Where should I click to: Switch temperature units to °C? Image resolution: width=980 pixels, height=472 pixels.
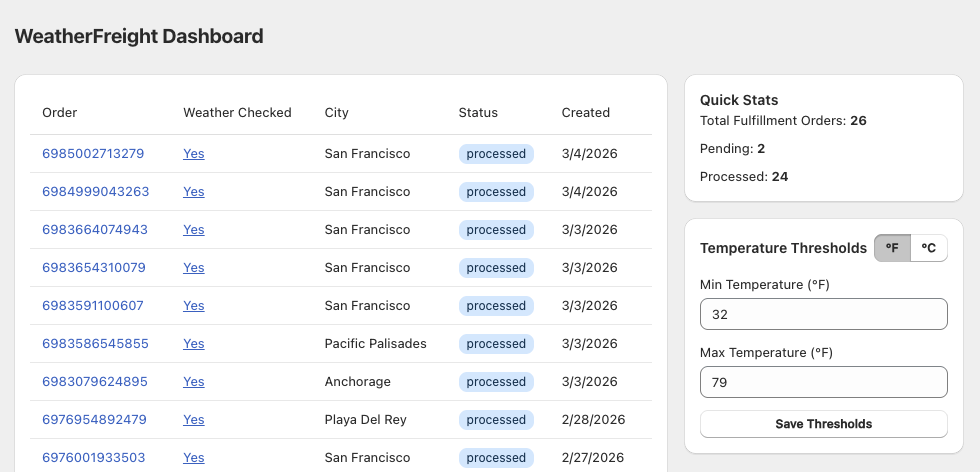[x=929, y=248]
